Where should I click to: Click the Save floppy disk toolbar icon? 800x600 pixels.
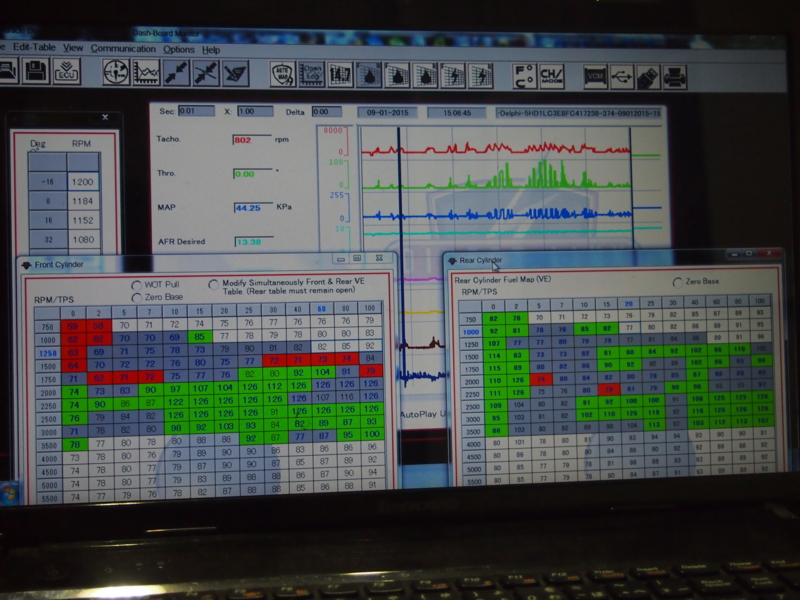[36, 71]
